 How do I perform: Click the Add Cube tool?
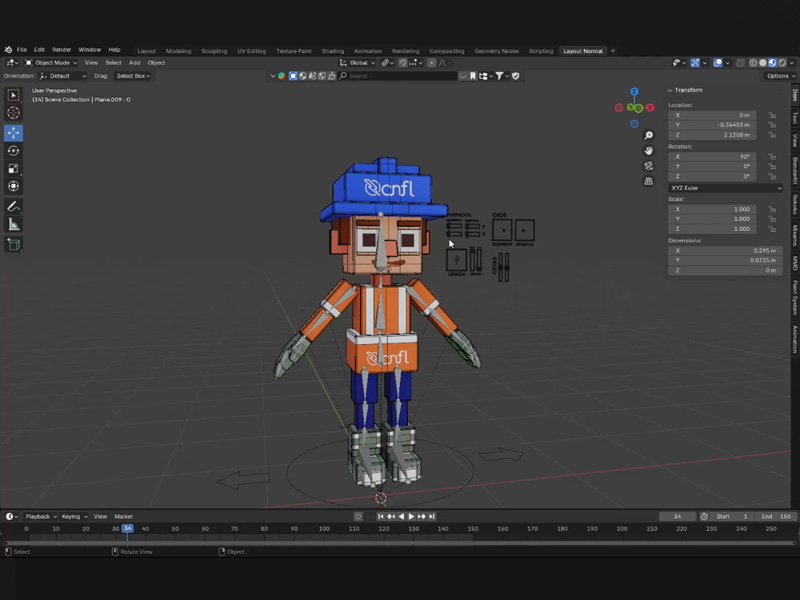pyautogui.click(x=14, y=244)
